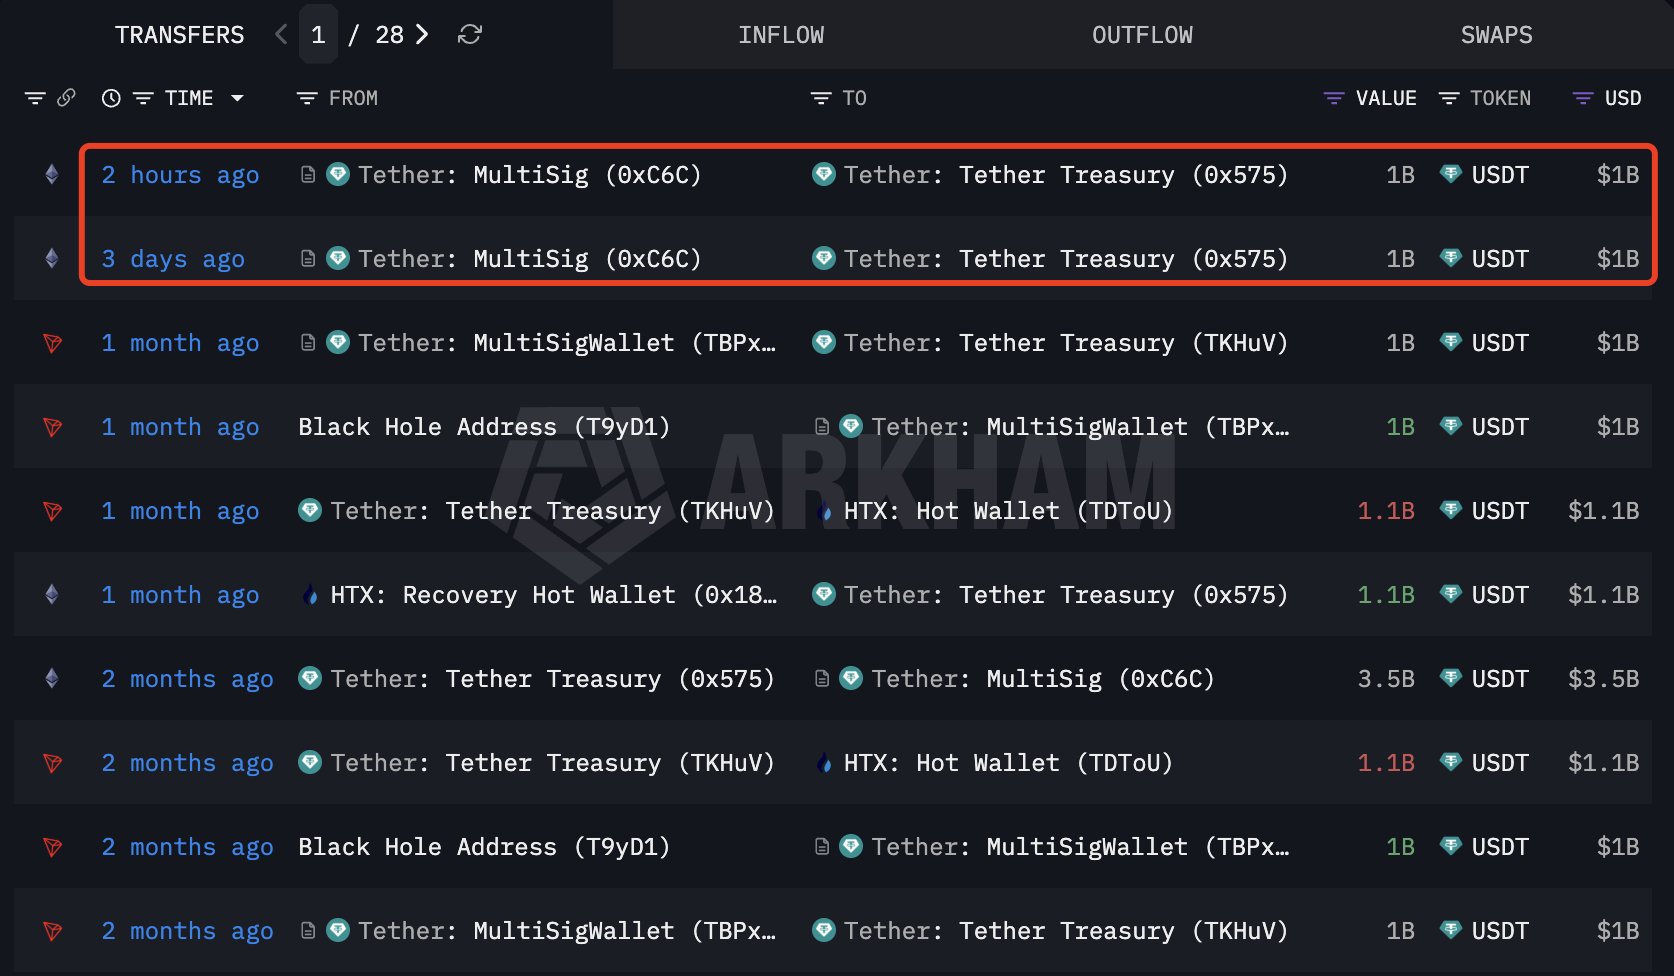
Task: Click the Ethereum chain icon in first row
Action: 52,175
